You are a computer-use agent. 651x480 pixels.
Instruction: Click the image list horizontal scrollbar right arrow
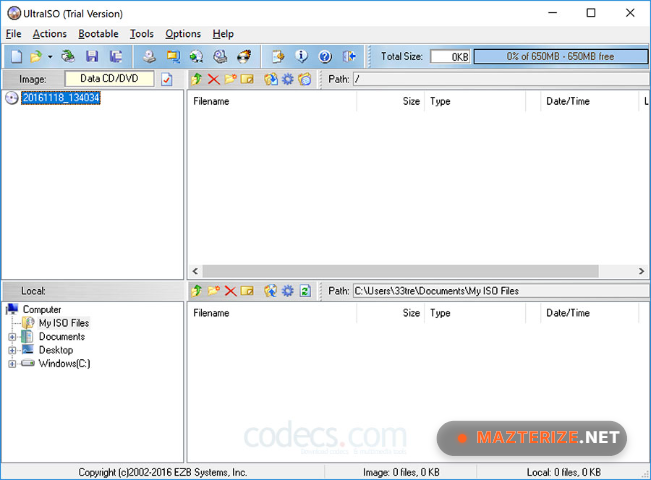pos(641,271)
